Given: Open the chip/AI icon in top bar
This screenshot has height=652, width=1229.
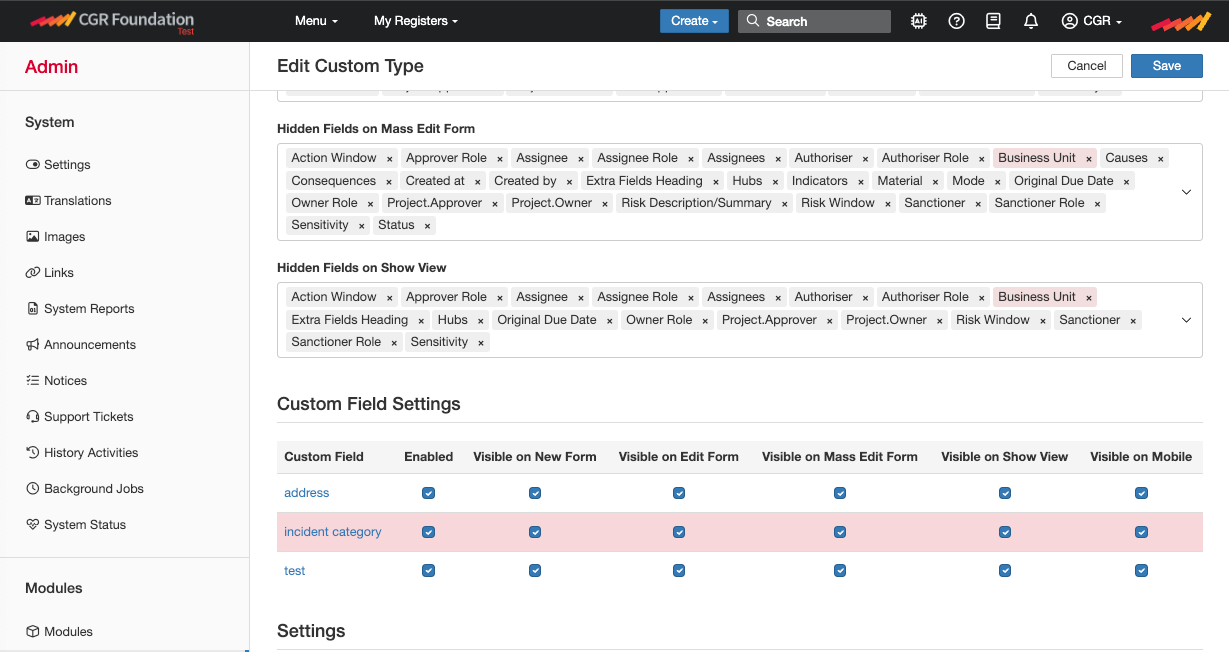Looking at the screenshot, I should (x=918, y=21).
